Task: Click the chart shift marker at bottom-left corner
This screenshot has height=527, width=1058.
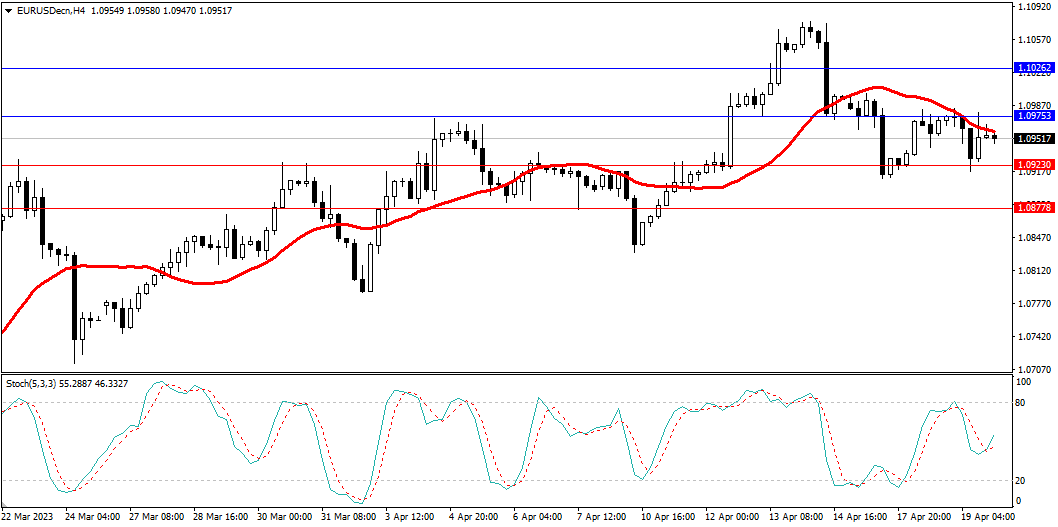Action: [x=5, y=505]
